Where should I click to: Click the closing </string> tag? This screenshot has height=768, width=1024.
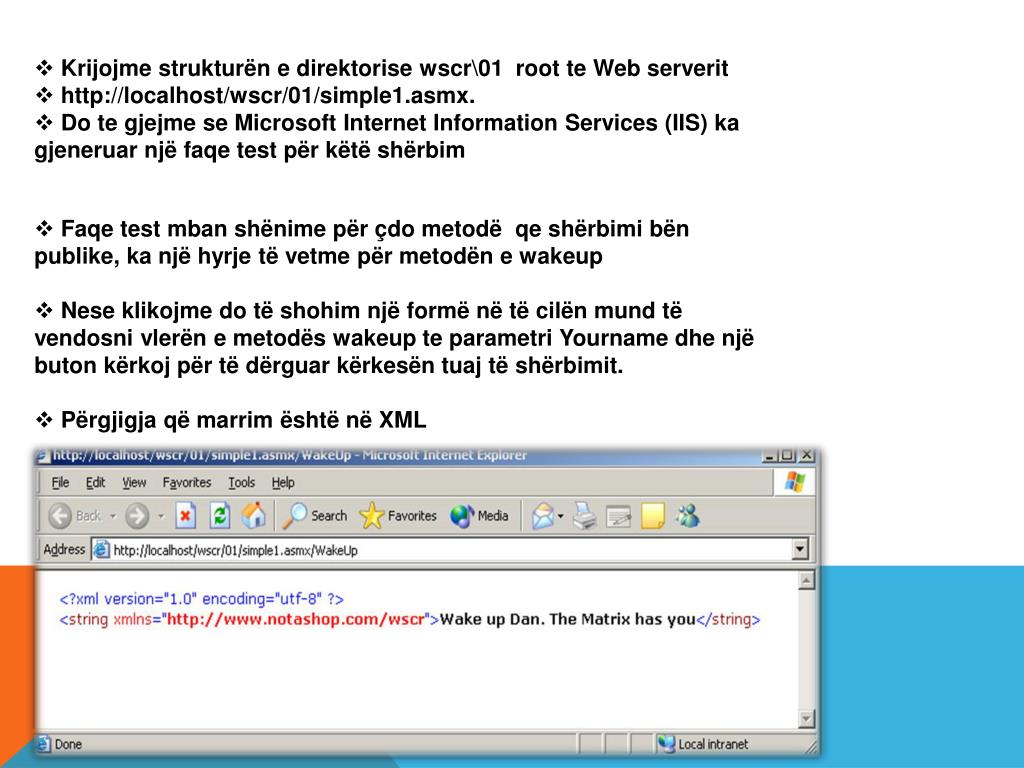(x=728, y=619)
